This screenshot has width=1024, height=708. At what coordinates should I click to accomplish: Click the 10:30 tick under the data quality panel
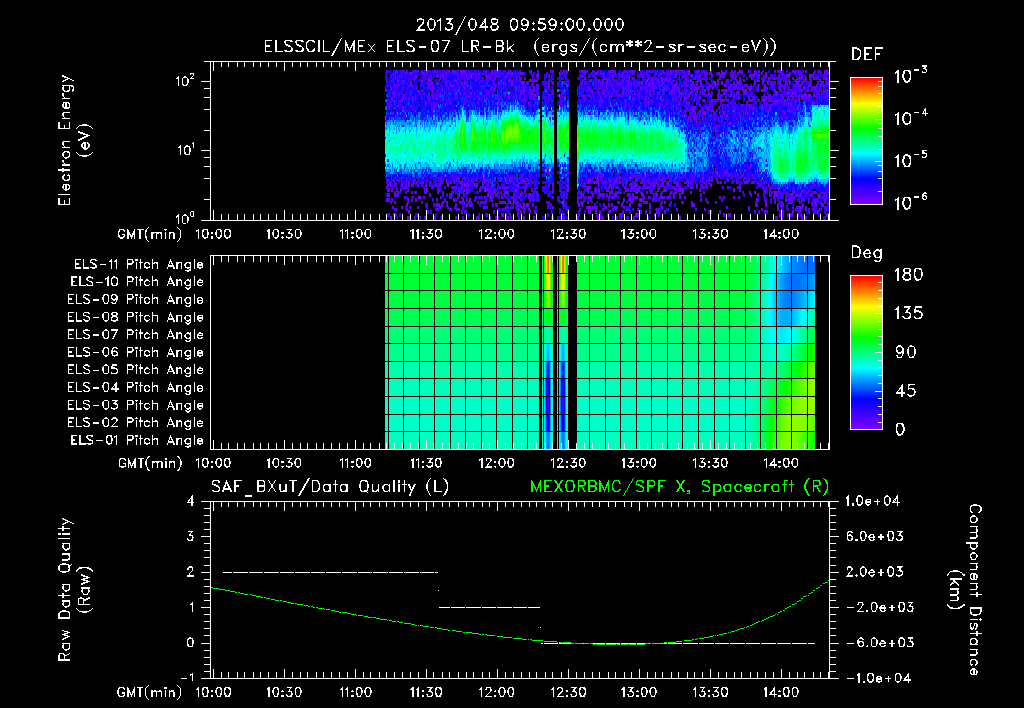(x=284, y=692)
